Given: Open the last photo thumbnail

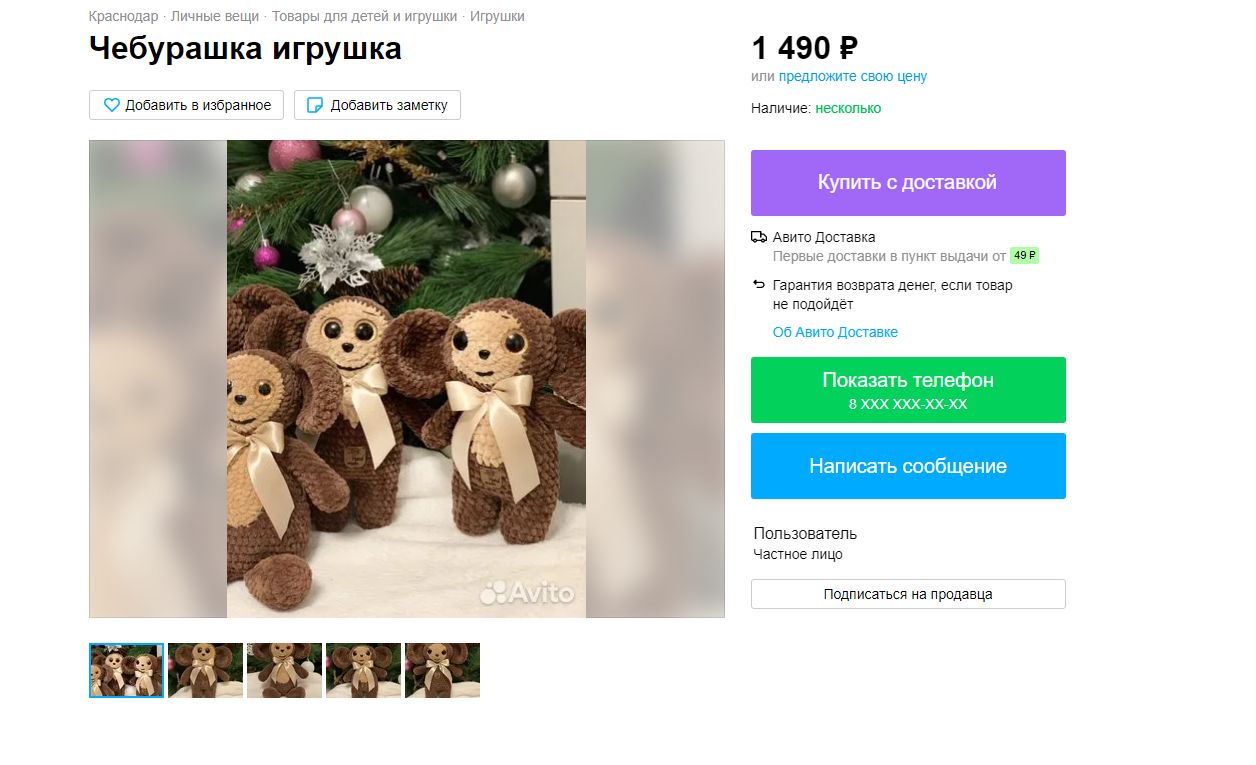Looking at the screenshot, I should (442, 670).
